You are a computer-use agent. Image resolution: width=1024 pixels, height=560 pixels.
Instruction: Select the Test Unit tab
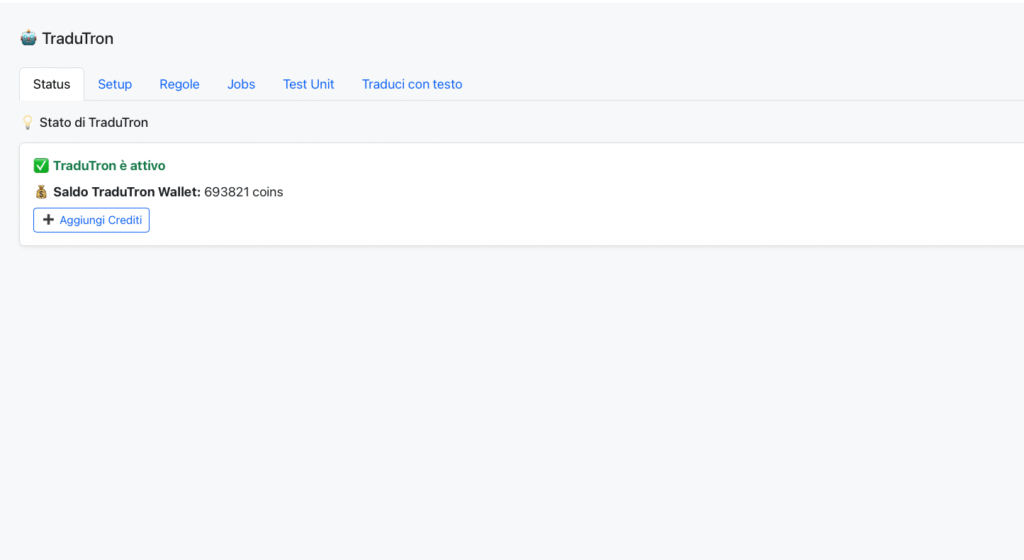[308, 84]
